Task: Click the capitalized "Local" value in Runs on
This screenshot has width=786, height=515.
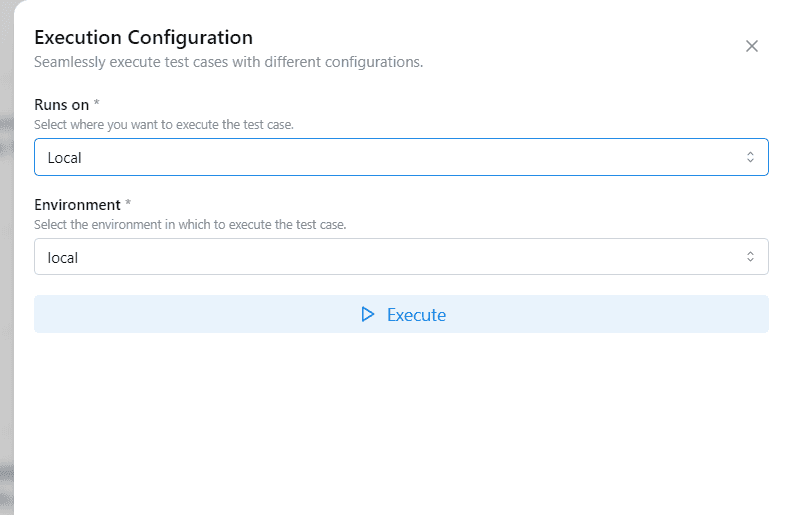Action: [x=65, y=158]
